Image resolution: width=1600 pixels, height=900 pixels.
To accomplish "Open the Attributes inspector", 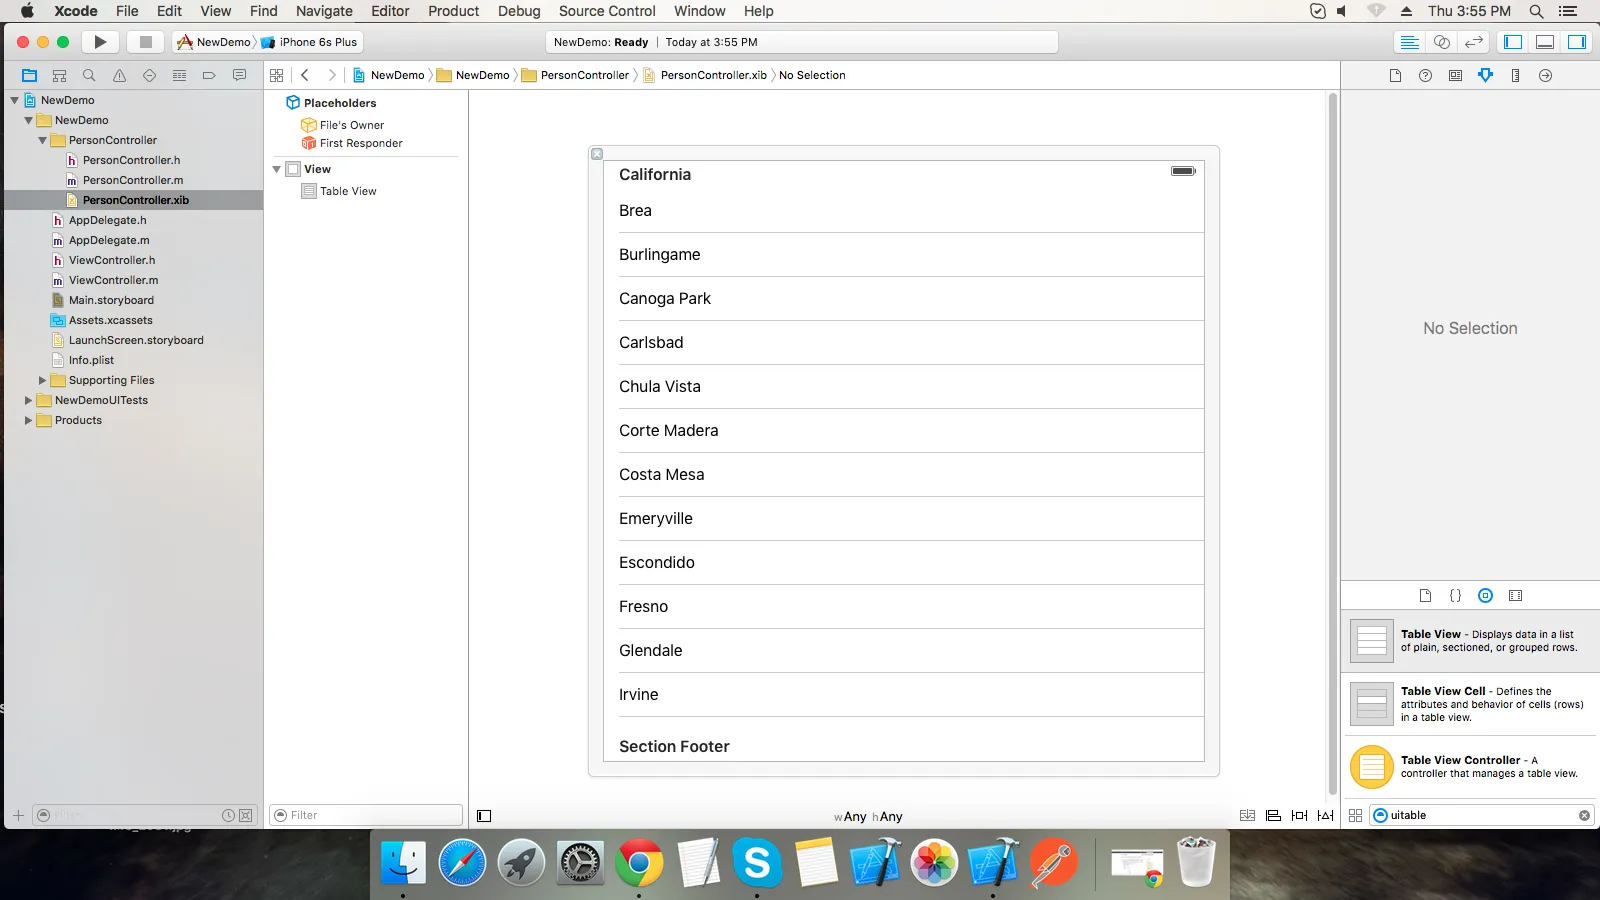I will click(1485, 75).
